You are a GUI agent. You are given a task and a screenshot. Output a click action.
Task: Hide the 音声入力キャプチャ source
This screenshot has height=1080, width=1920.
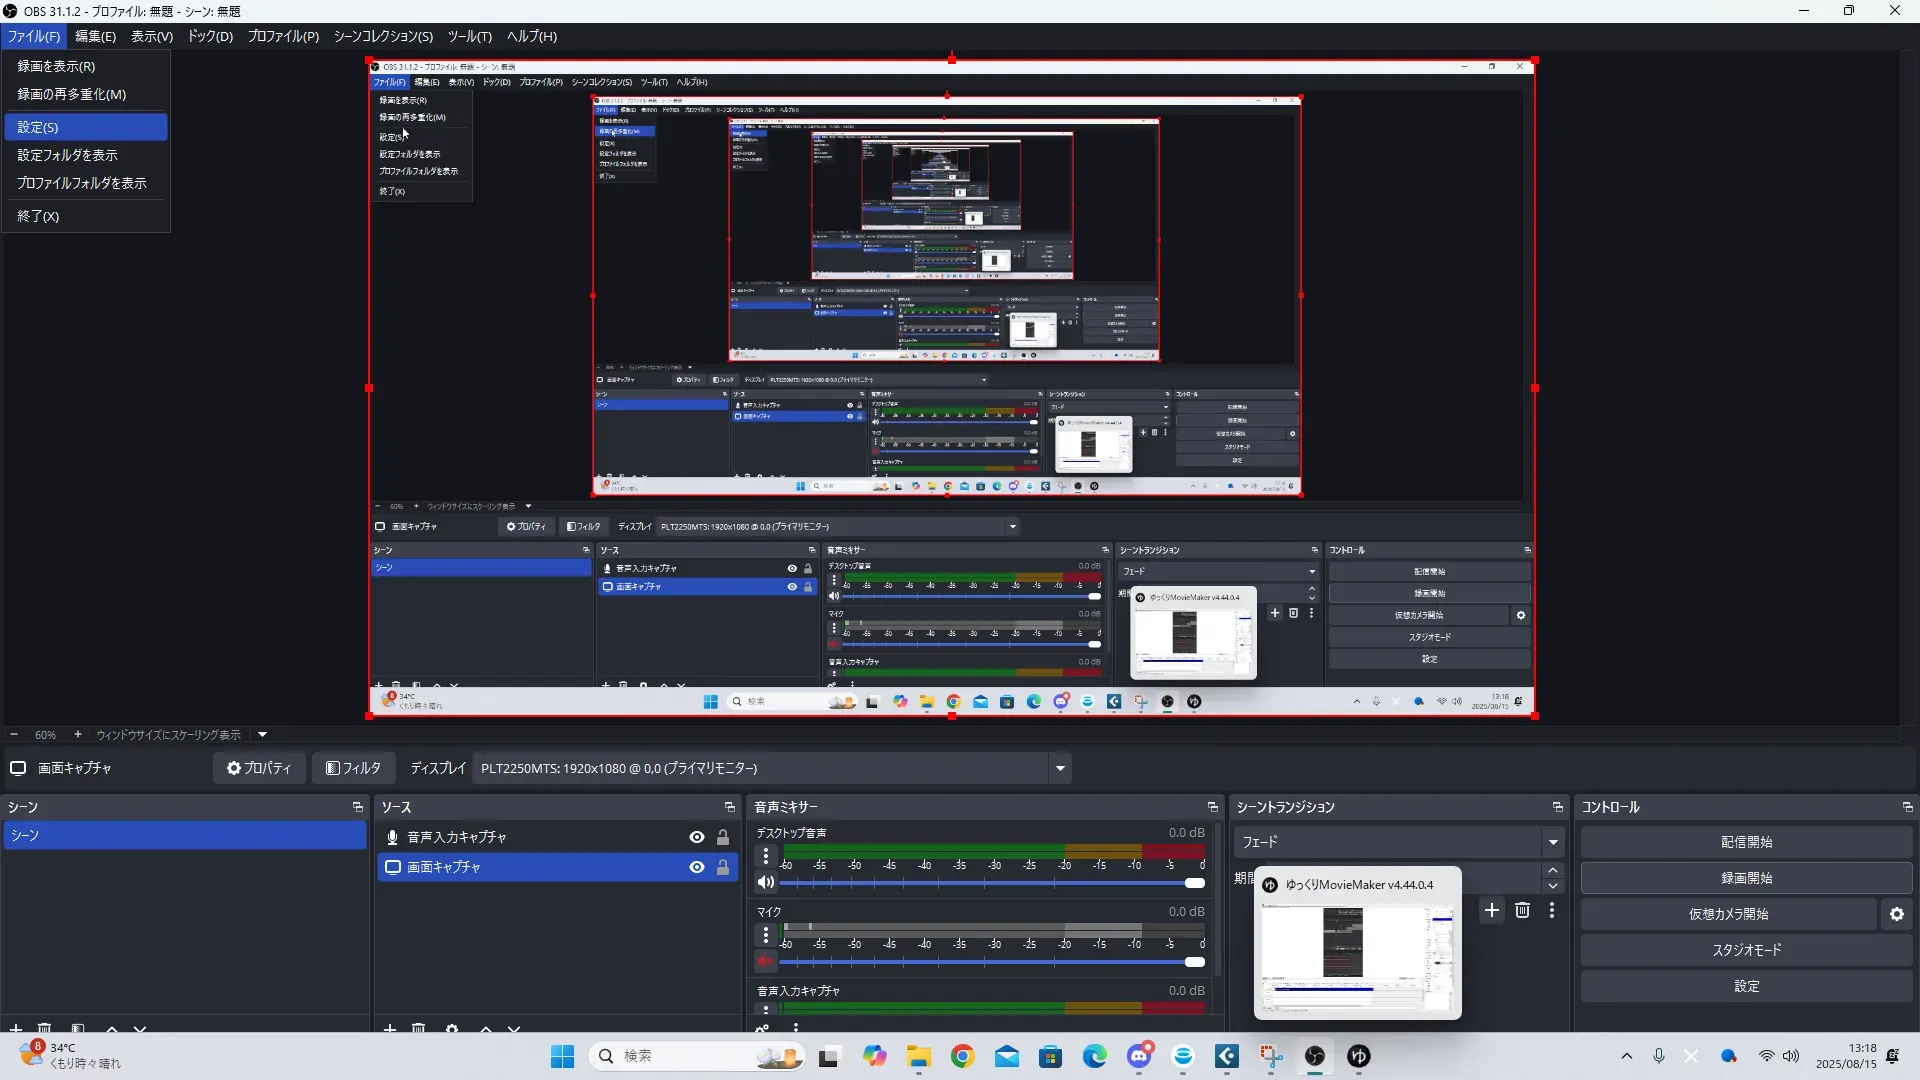coord(696,837)
